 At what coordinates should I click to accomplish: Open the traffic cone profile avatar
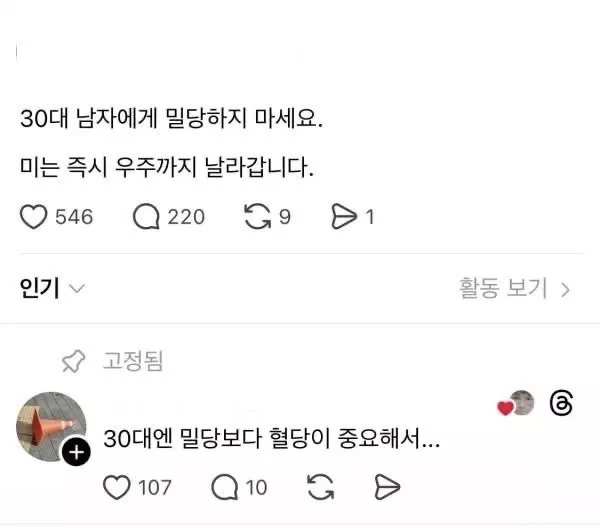pyautogui.click(x=46, y=426)
